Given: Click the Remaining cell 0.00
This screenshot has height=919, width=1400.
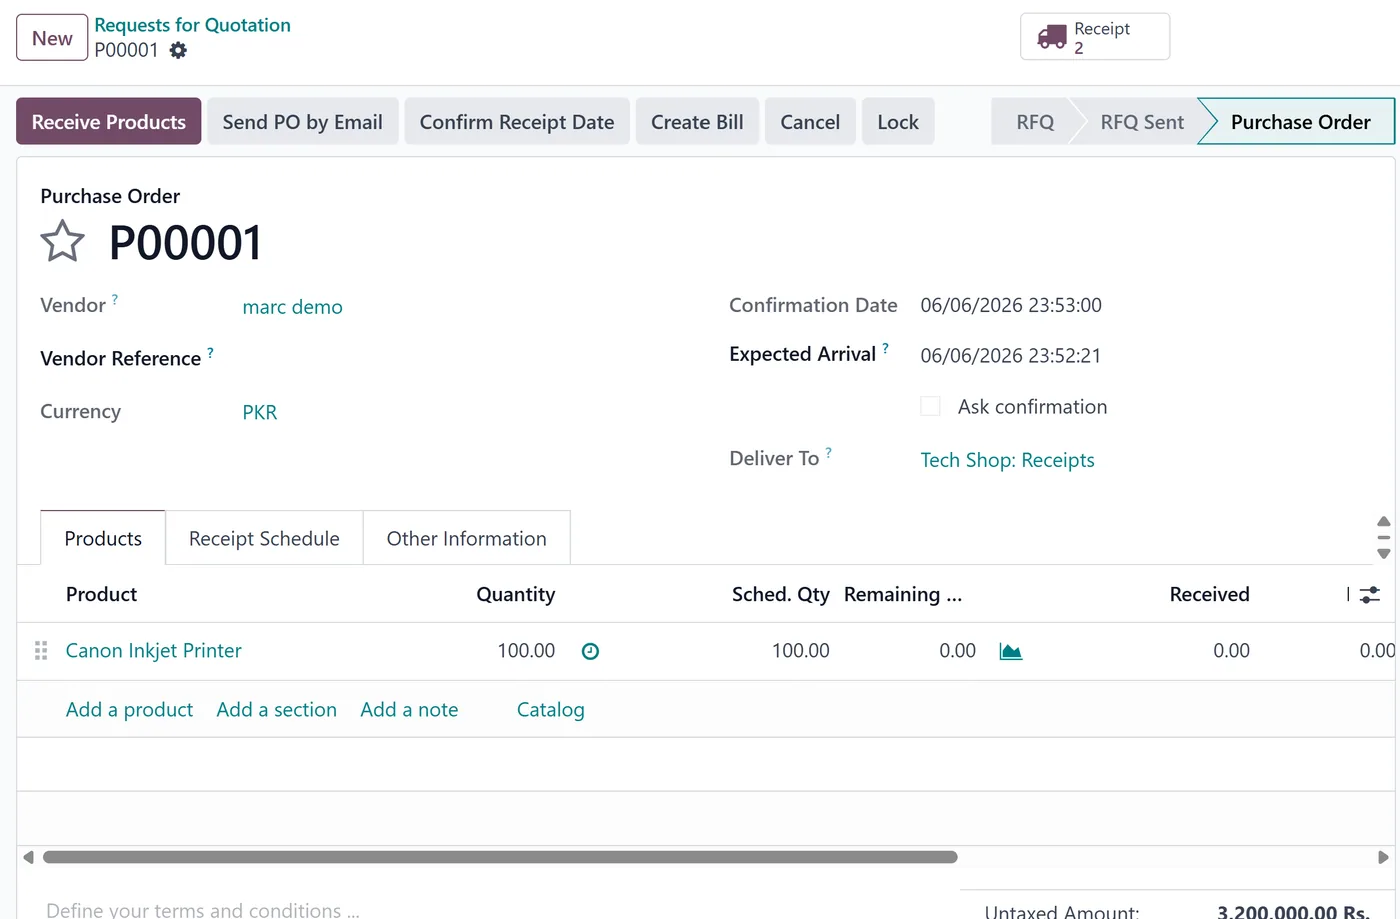Looking at the screenshot, I should click(957, 651).
